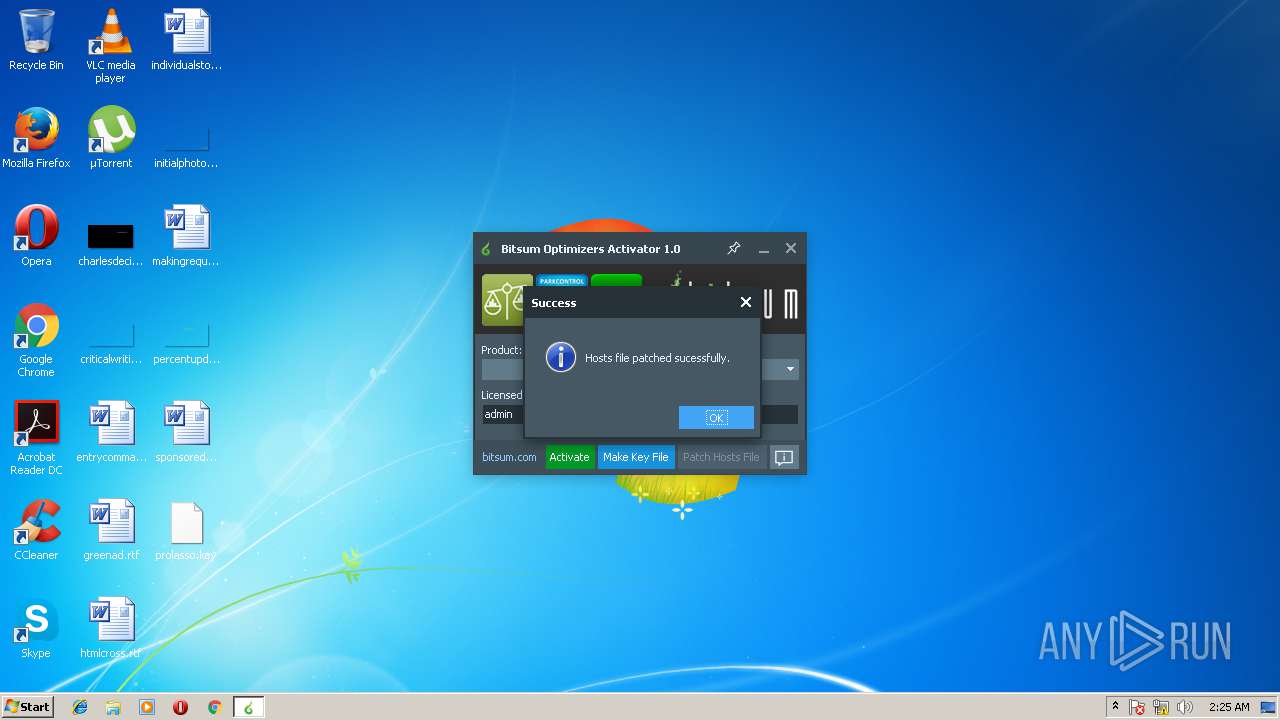Click the 2:25 AM system clock
The width and height of the screenshot is (1280, 720).
tap(1229, 707)
